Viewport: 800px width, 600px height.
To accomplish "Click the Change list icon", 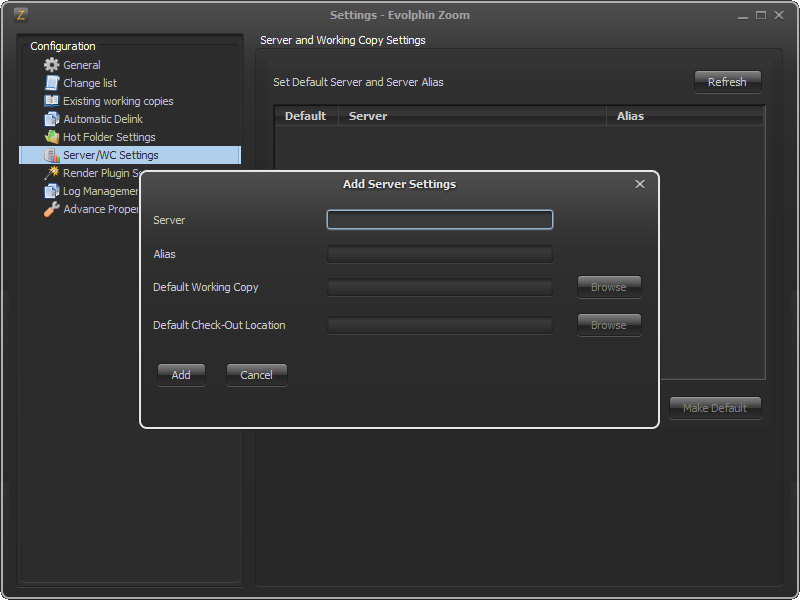I will 52,83.
